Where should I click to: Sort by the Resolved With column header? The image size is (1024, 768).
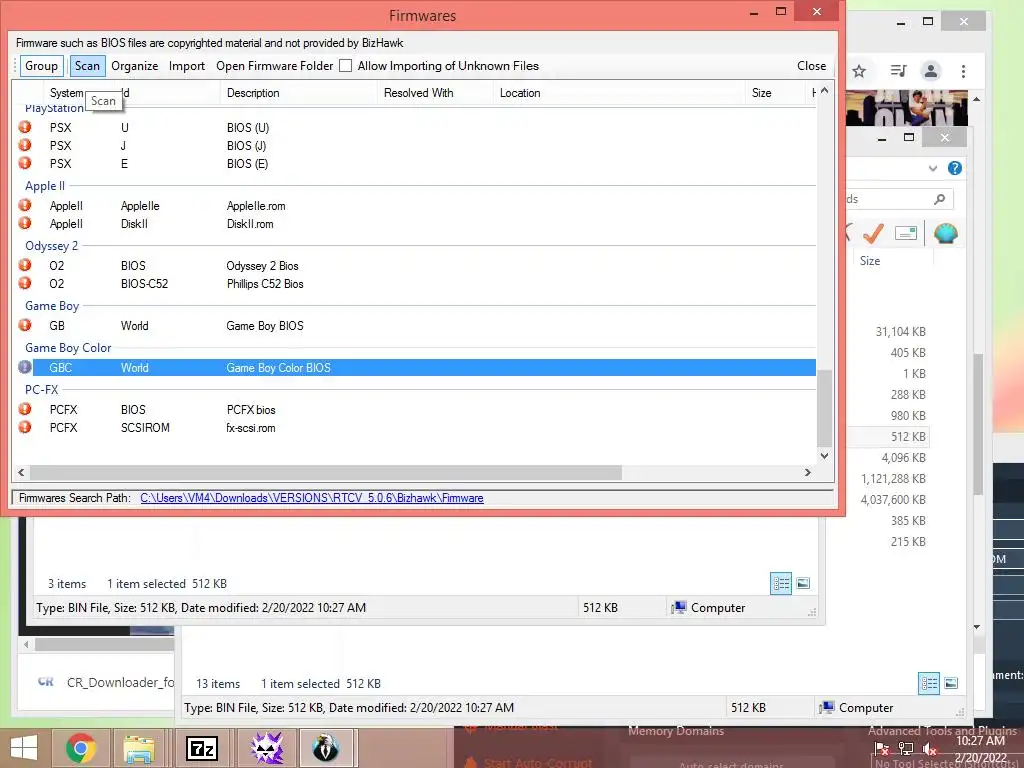tap(436, 93)
